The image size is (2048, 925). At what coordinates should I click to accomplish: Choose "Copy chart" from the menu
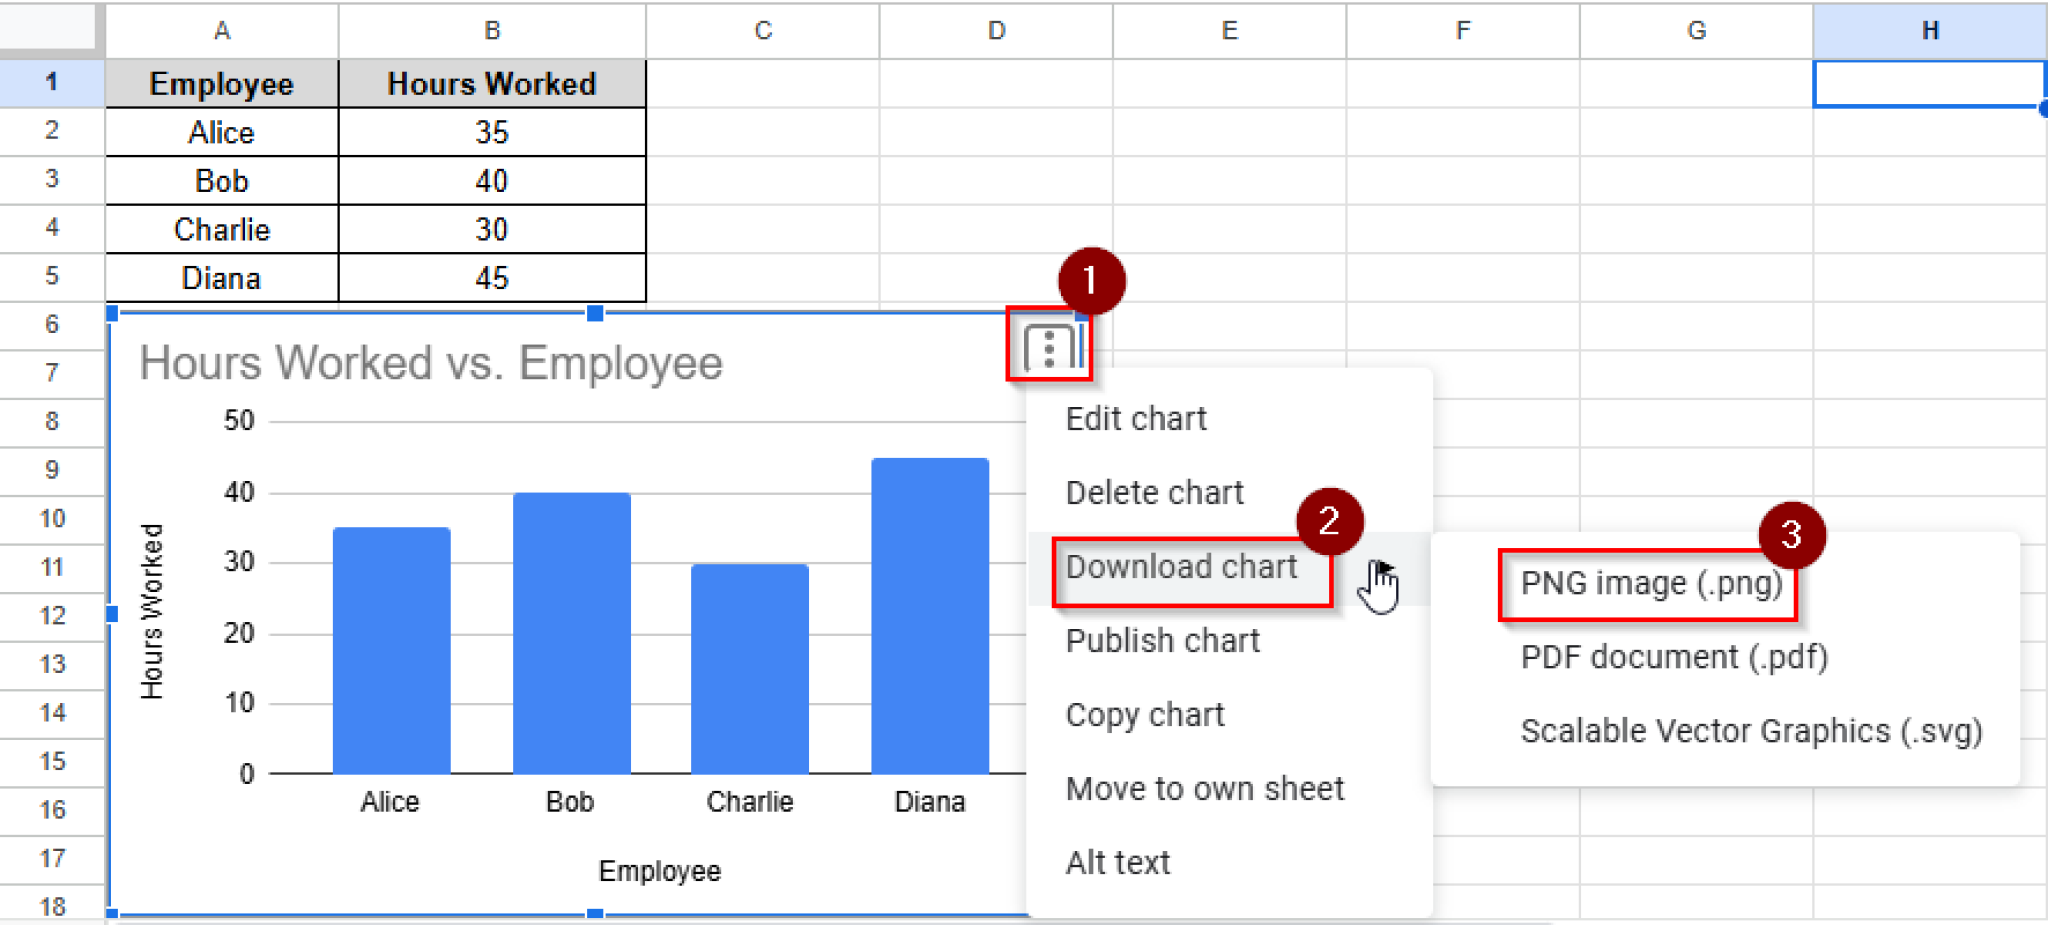1144,714
